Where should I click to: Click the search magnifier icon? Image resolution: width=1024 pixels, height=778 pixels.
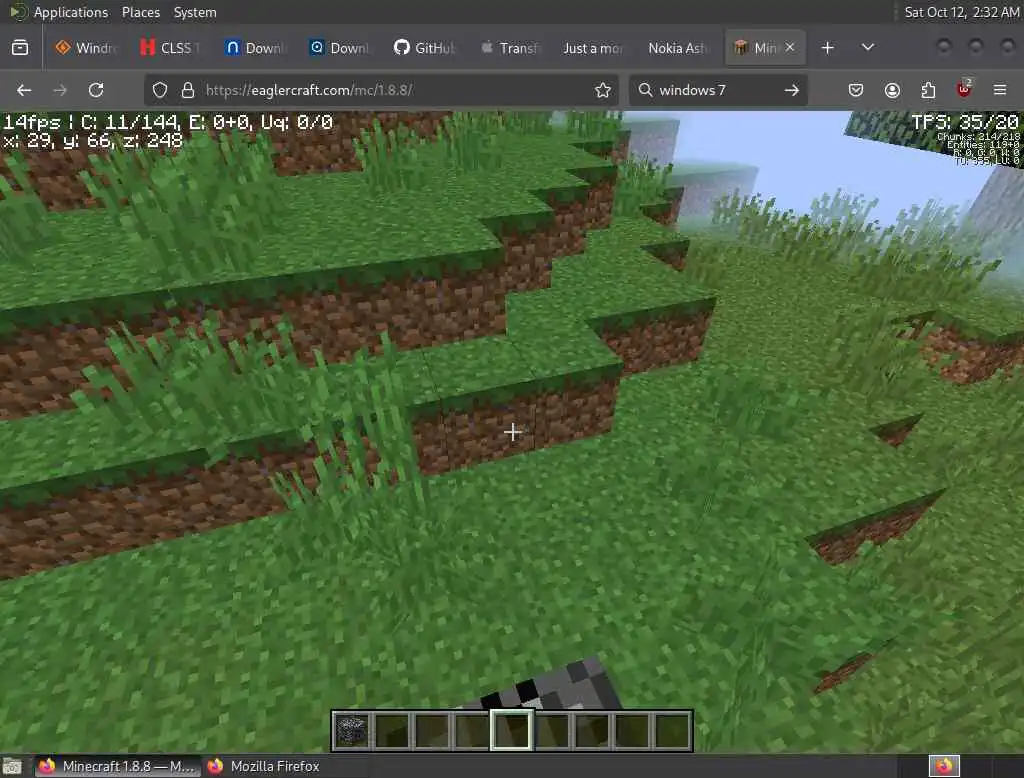click(645, 90)
